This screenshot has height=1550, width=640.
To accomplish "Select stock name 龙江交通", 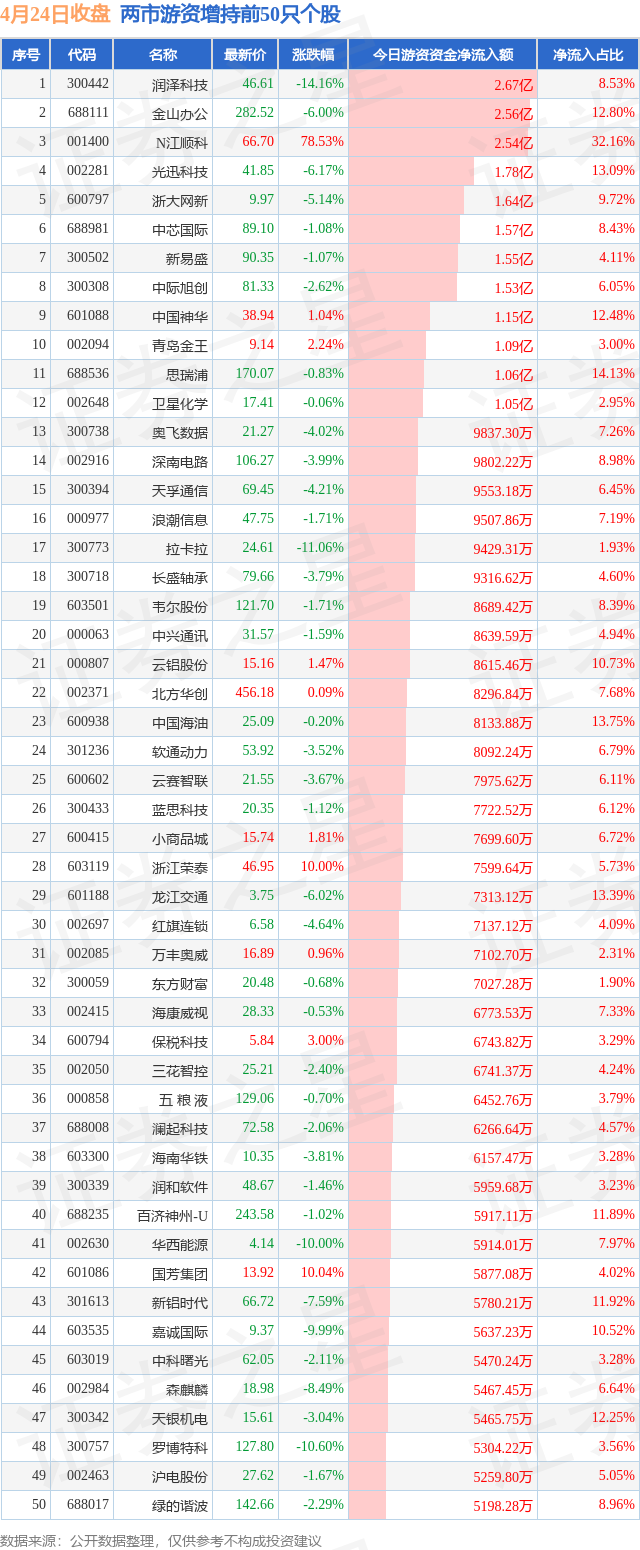I will coord(180,896).
